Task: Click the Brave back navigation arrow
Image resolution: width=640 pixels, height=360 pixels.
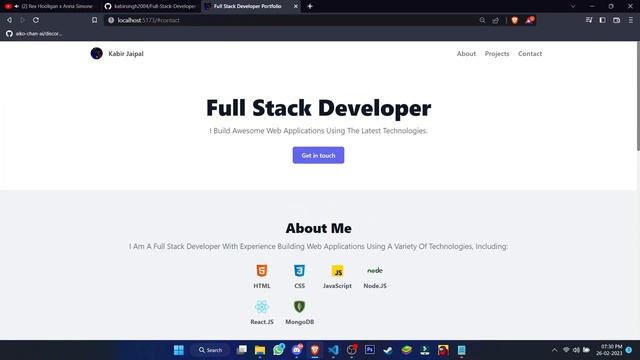Action: coord(9,20)
